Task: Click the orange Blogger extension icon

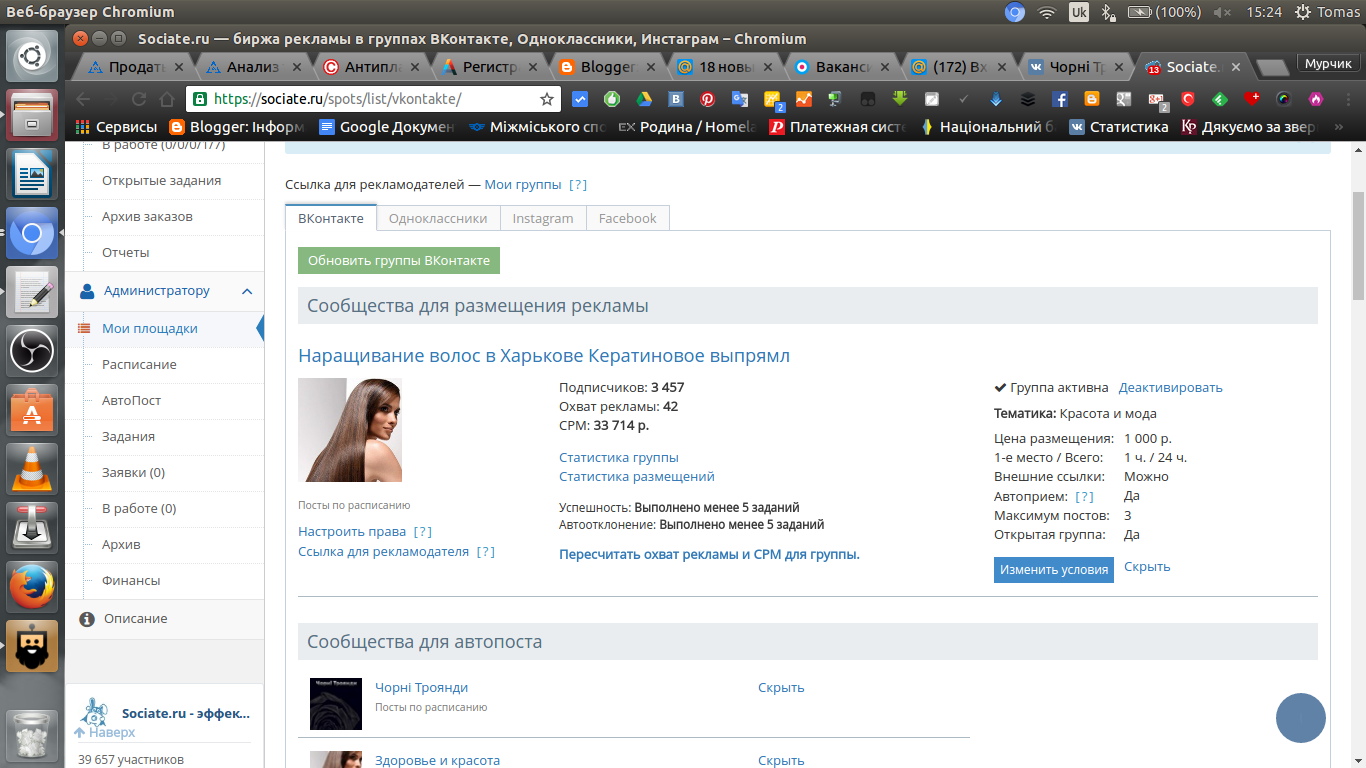Action: coord(1092,99)
